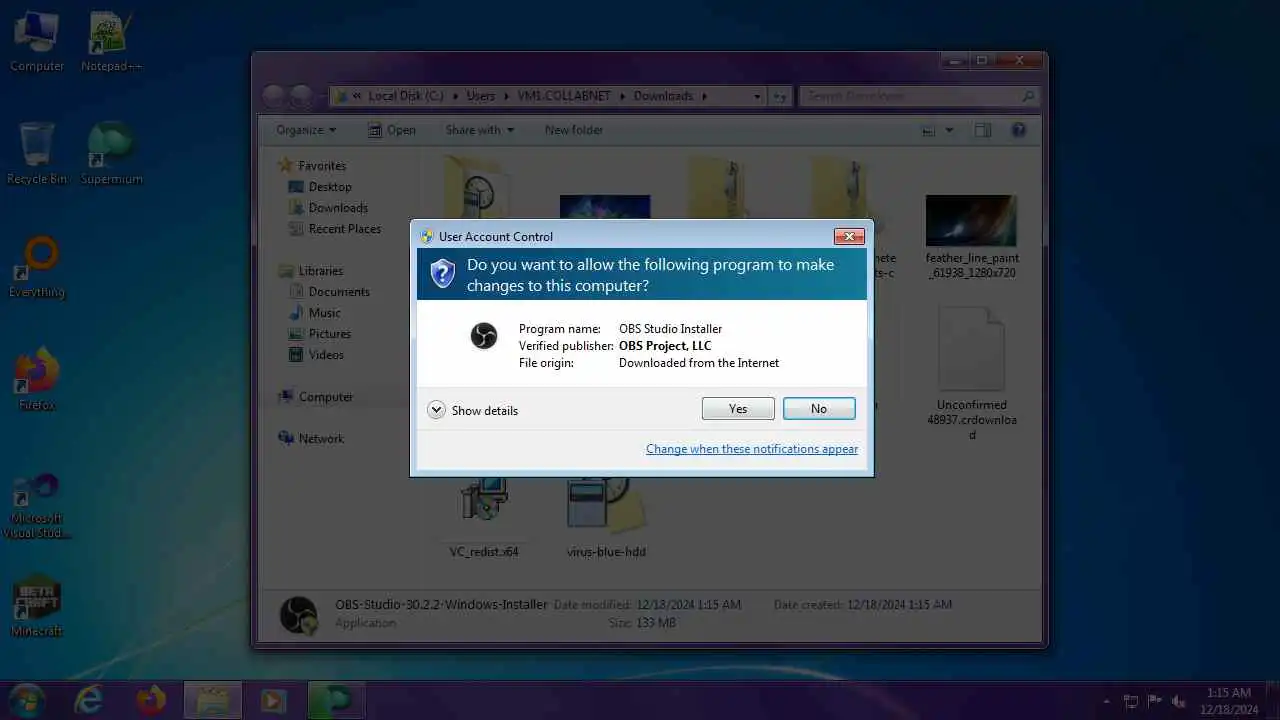The image size is (1280, 720).
Task: Select Unconfirmed 48937.crdownload file
Action: coord(971,374)
